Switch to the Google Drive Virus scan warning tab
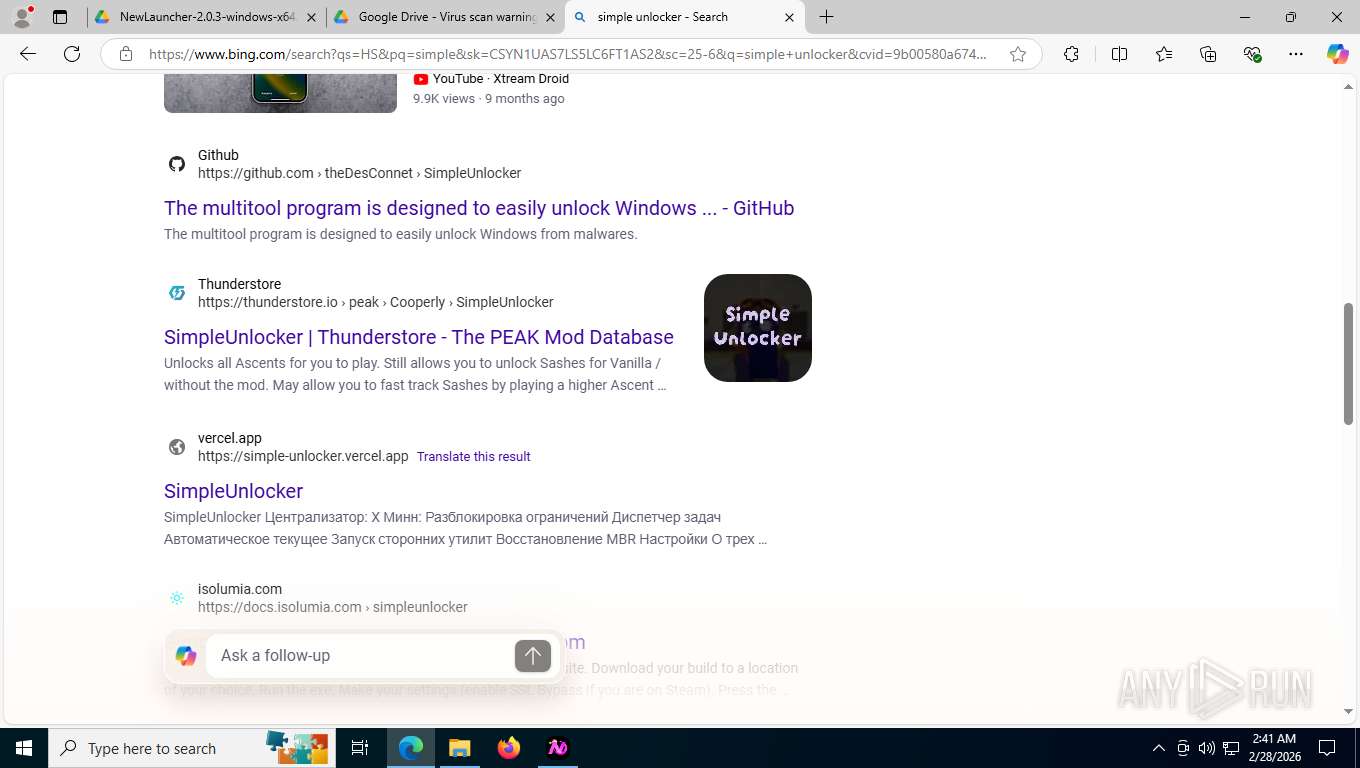 pyautogui.click(x=447, y=17)
